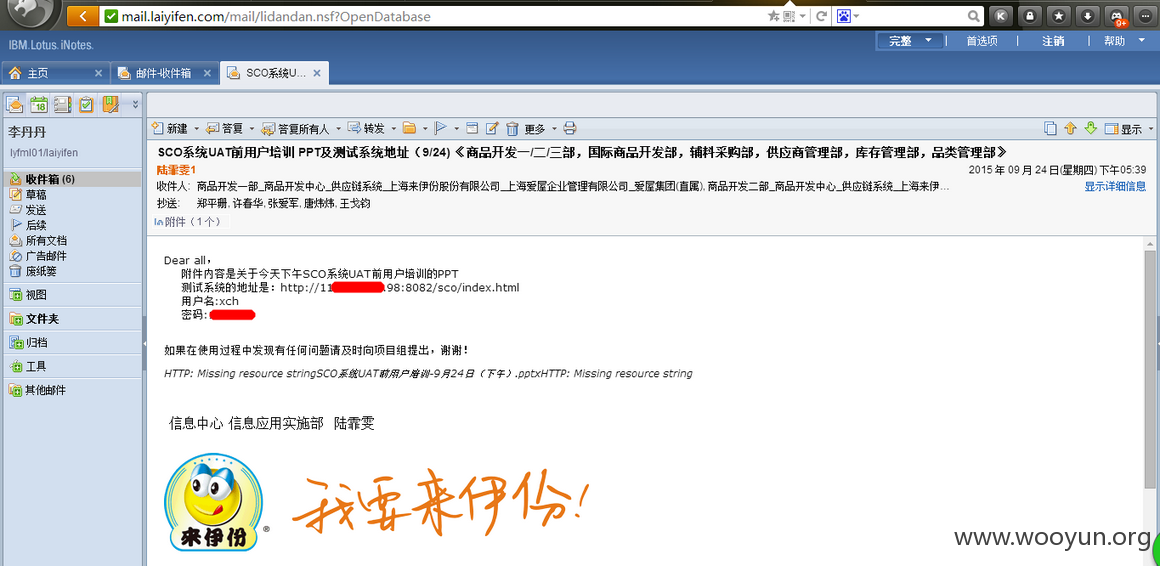Open the 更多 (More) menu
The width and height of the screenshot is (1160, 566).
(540, 129)
